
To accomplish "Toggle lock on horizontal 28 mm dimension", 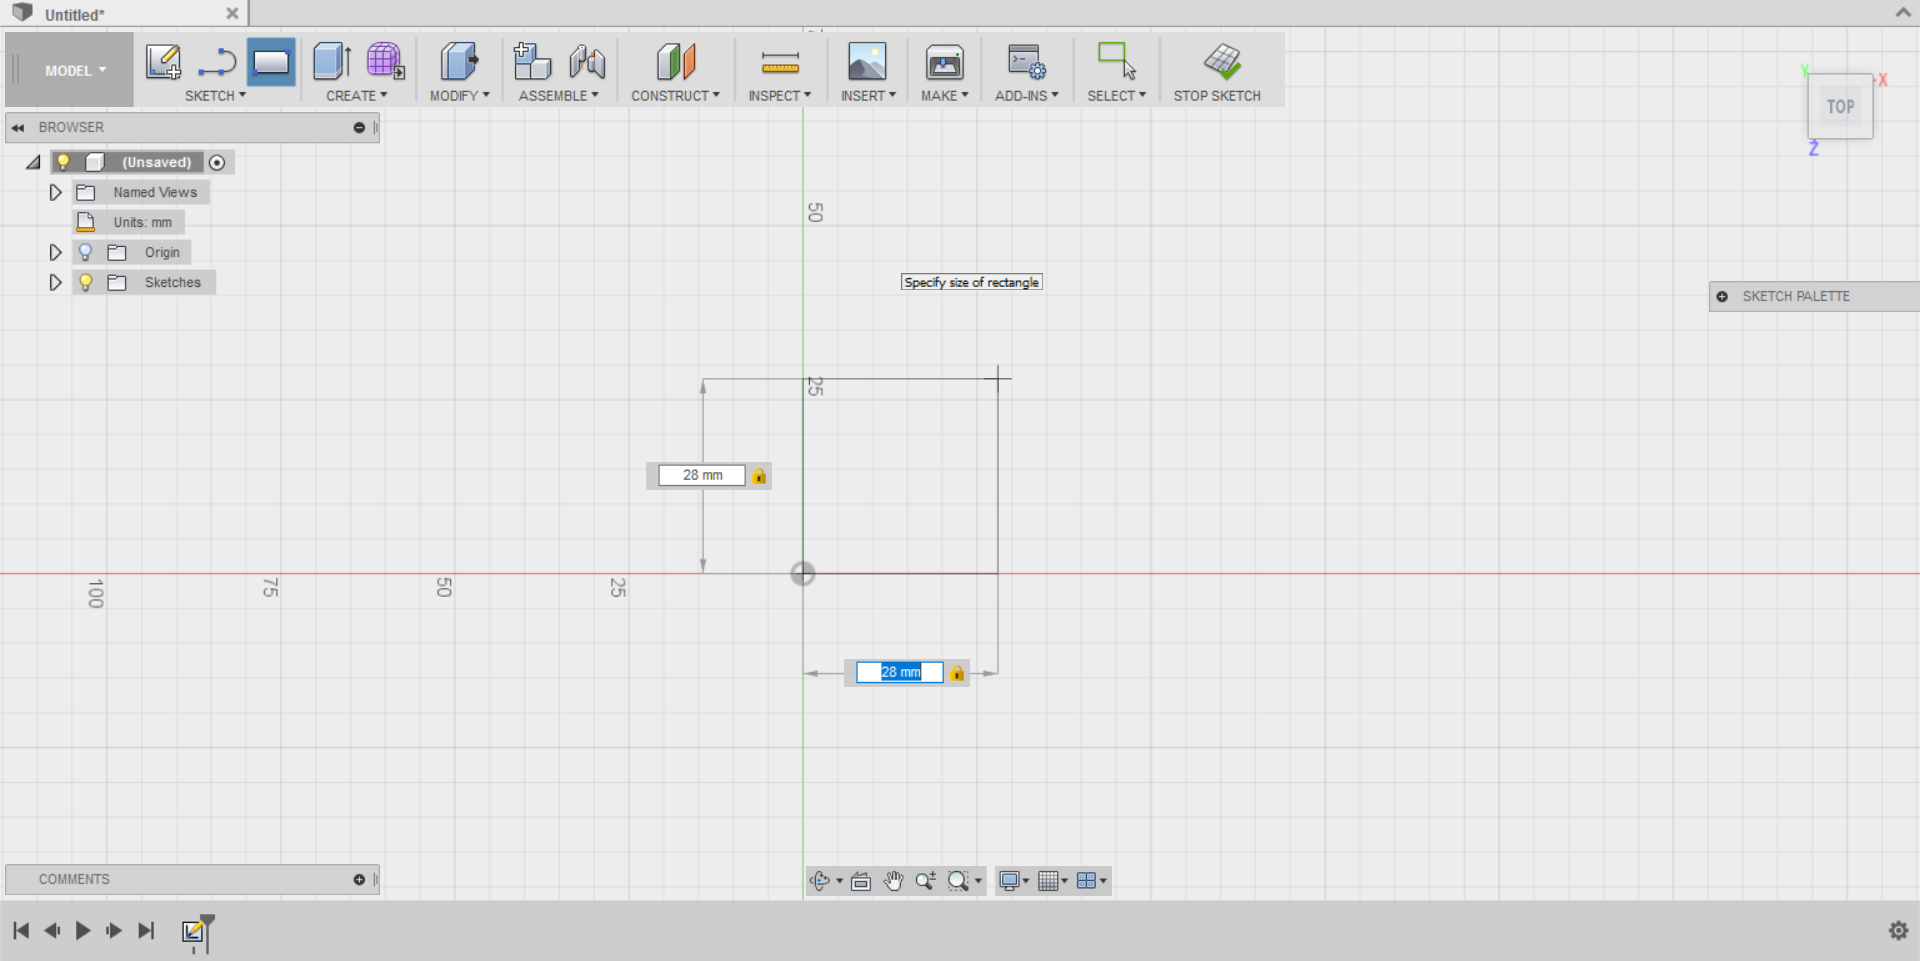I will click(957, 673).
